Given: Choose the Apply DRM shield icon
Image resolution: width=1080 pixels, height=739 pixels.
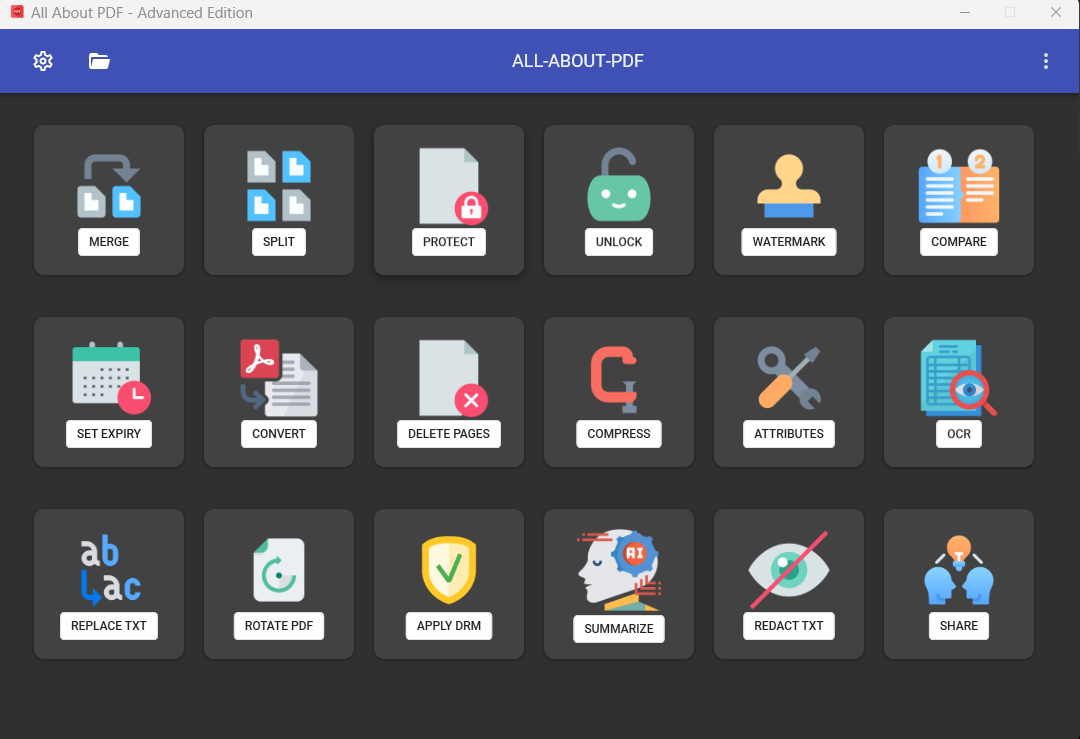Looking at the screenshot, I should 449,570.
